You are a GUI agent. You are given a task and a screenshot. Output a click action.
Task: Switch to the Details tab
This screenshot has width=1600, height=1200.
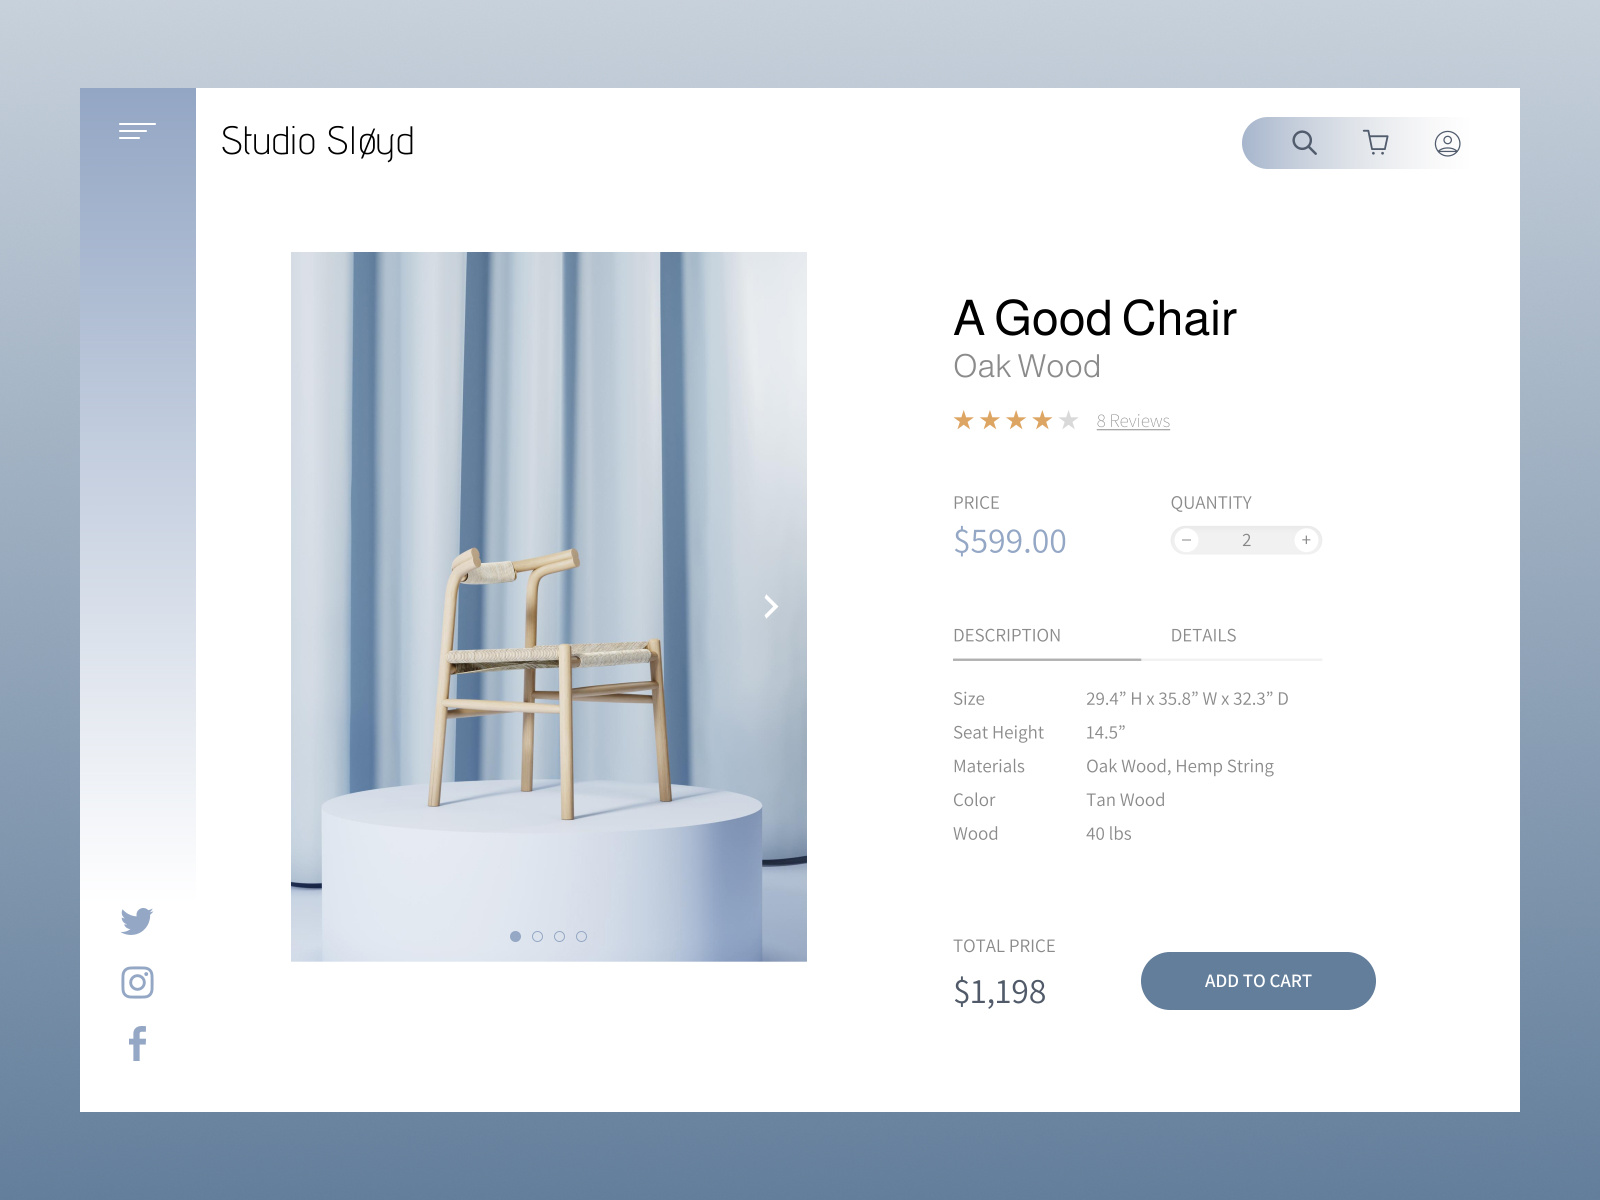coord(1203,636)
